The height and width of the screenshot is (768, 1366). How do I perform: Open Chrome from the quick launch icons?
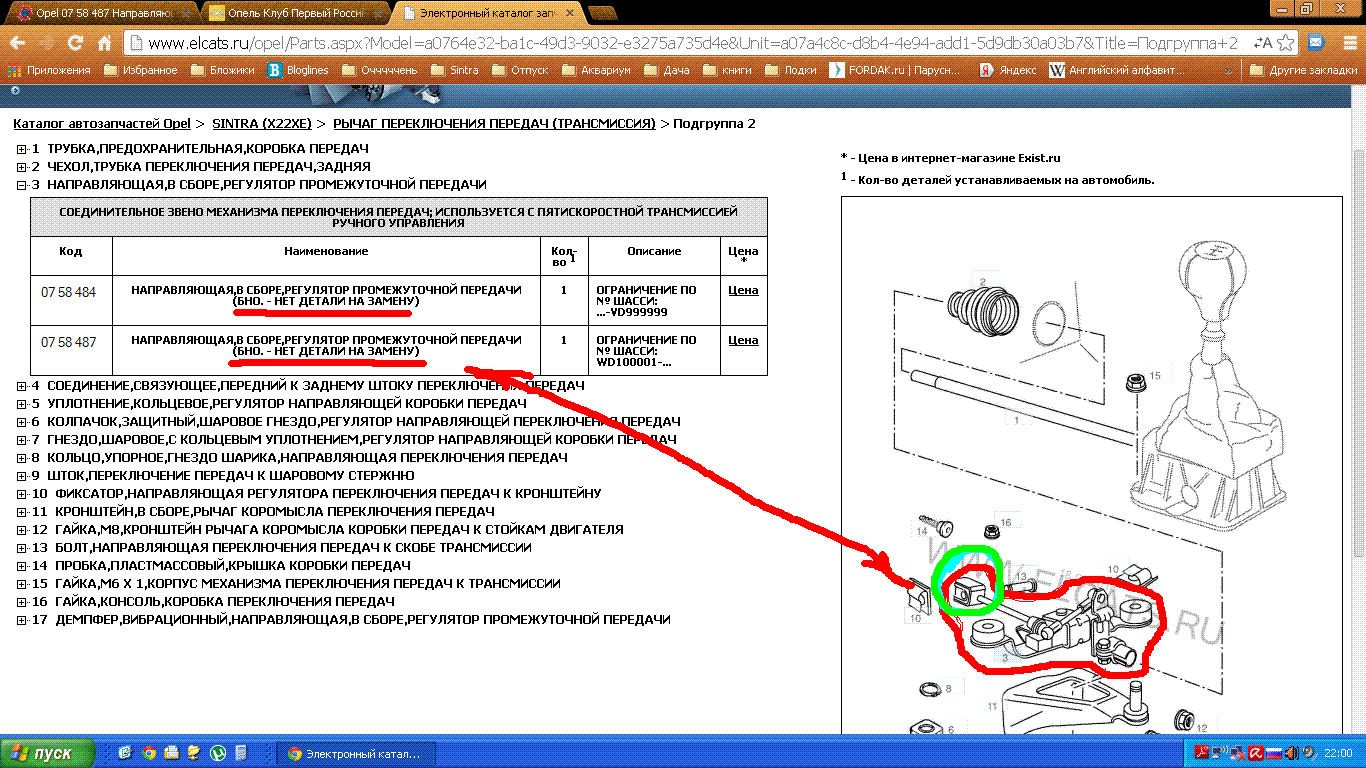tap(149, 753)
